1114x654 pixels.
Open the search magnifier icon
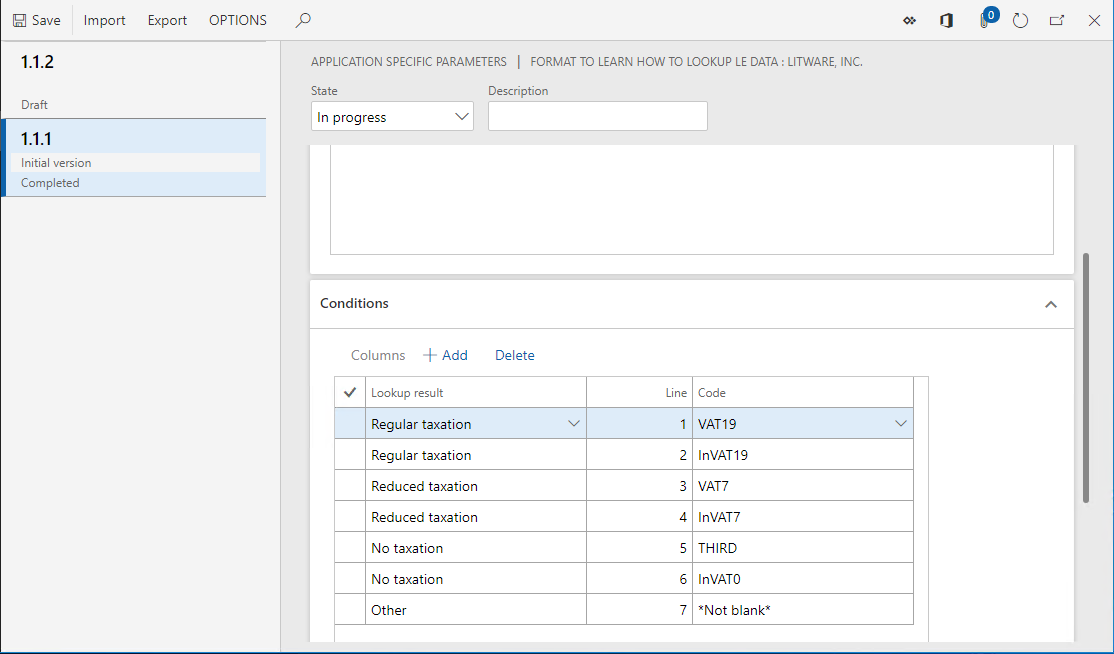tap(303, 21)
